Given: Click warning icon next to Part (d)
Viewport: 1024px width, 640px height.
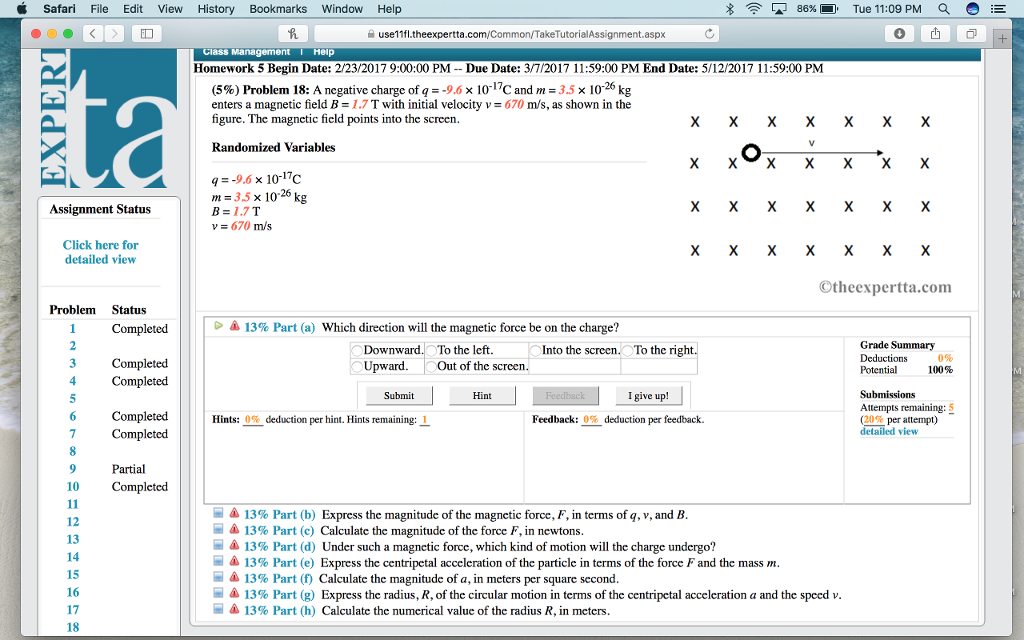Looking at the screenshot, I should click(x=234, y=545).
